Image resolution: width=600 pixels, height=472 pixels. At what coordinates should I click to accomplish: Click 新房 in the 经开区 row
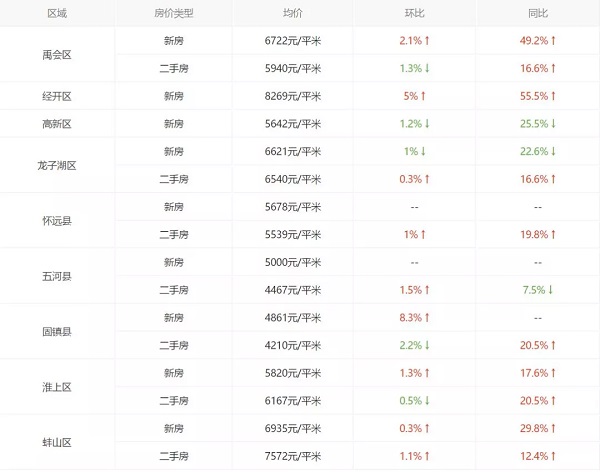coord(174,96)
